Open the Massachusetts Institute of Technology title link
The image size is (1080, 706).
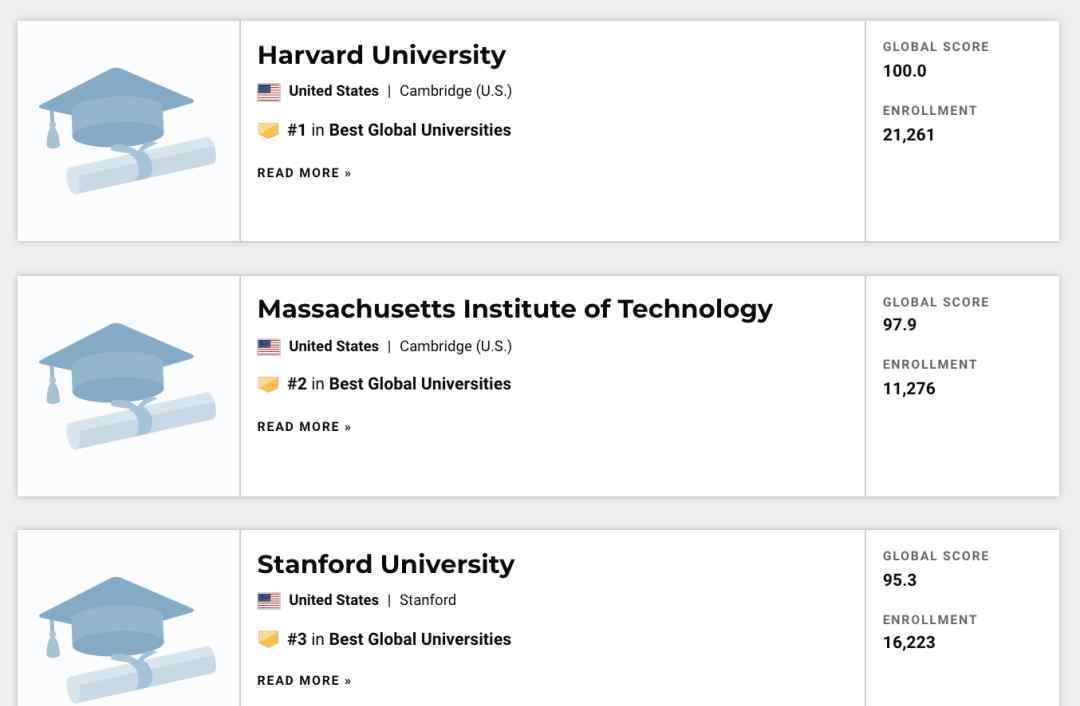pos(515,309)
